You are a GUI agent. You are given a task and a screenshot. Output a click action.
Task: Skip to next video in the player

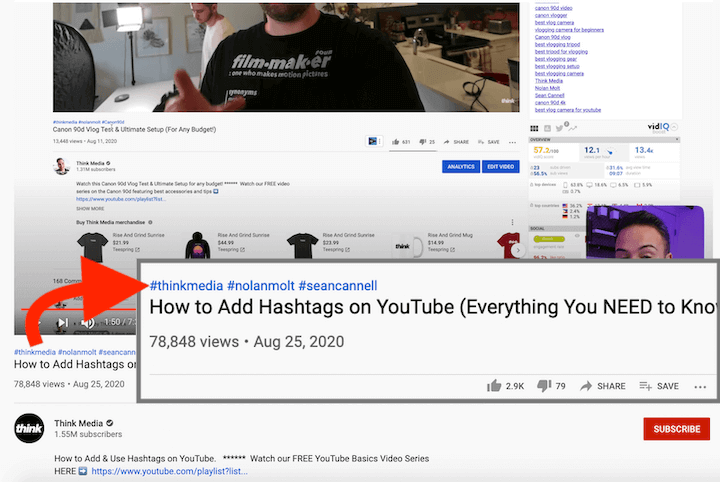point(63,323)
